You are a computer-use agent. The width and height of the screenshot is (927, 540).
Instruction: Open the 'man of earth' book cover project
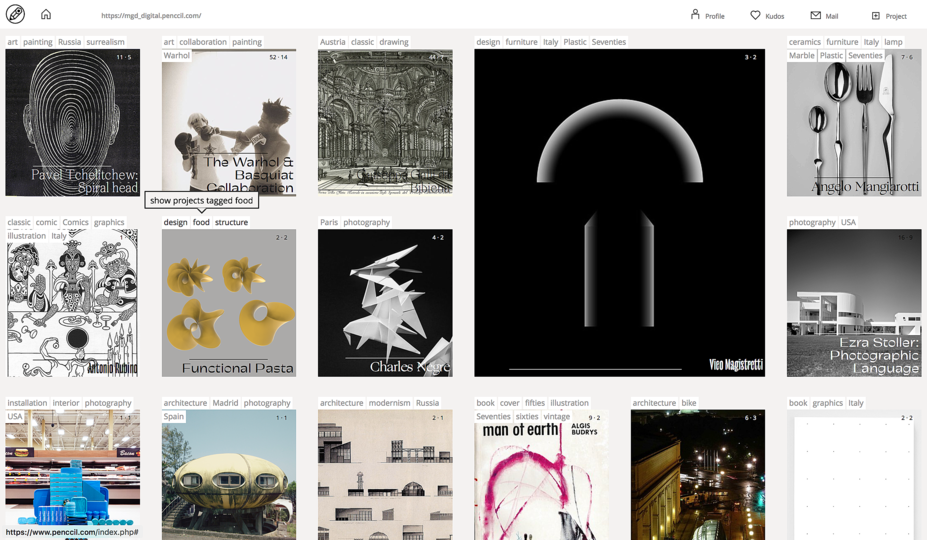tap(542, 474)
